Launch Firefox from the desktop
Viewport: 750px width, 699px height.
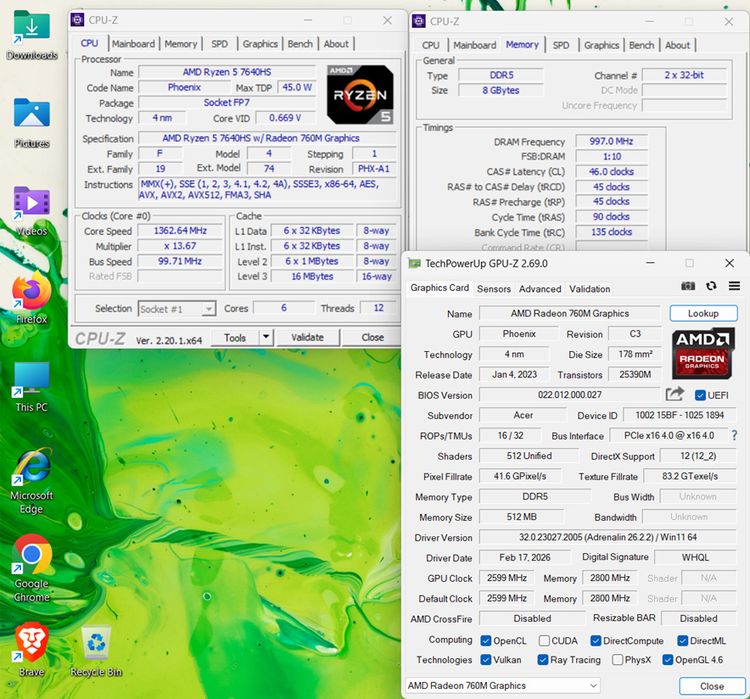[32, 299]
